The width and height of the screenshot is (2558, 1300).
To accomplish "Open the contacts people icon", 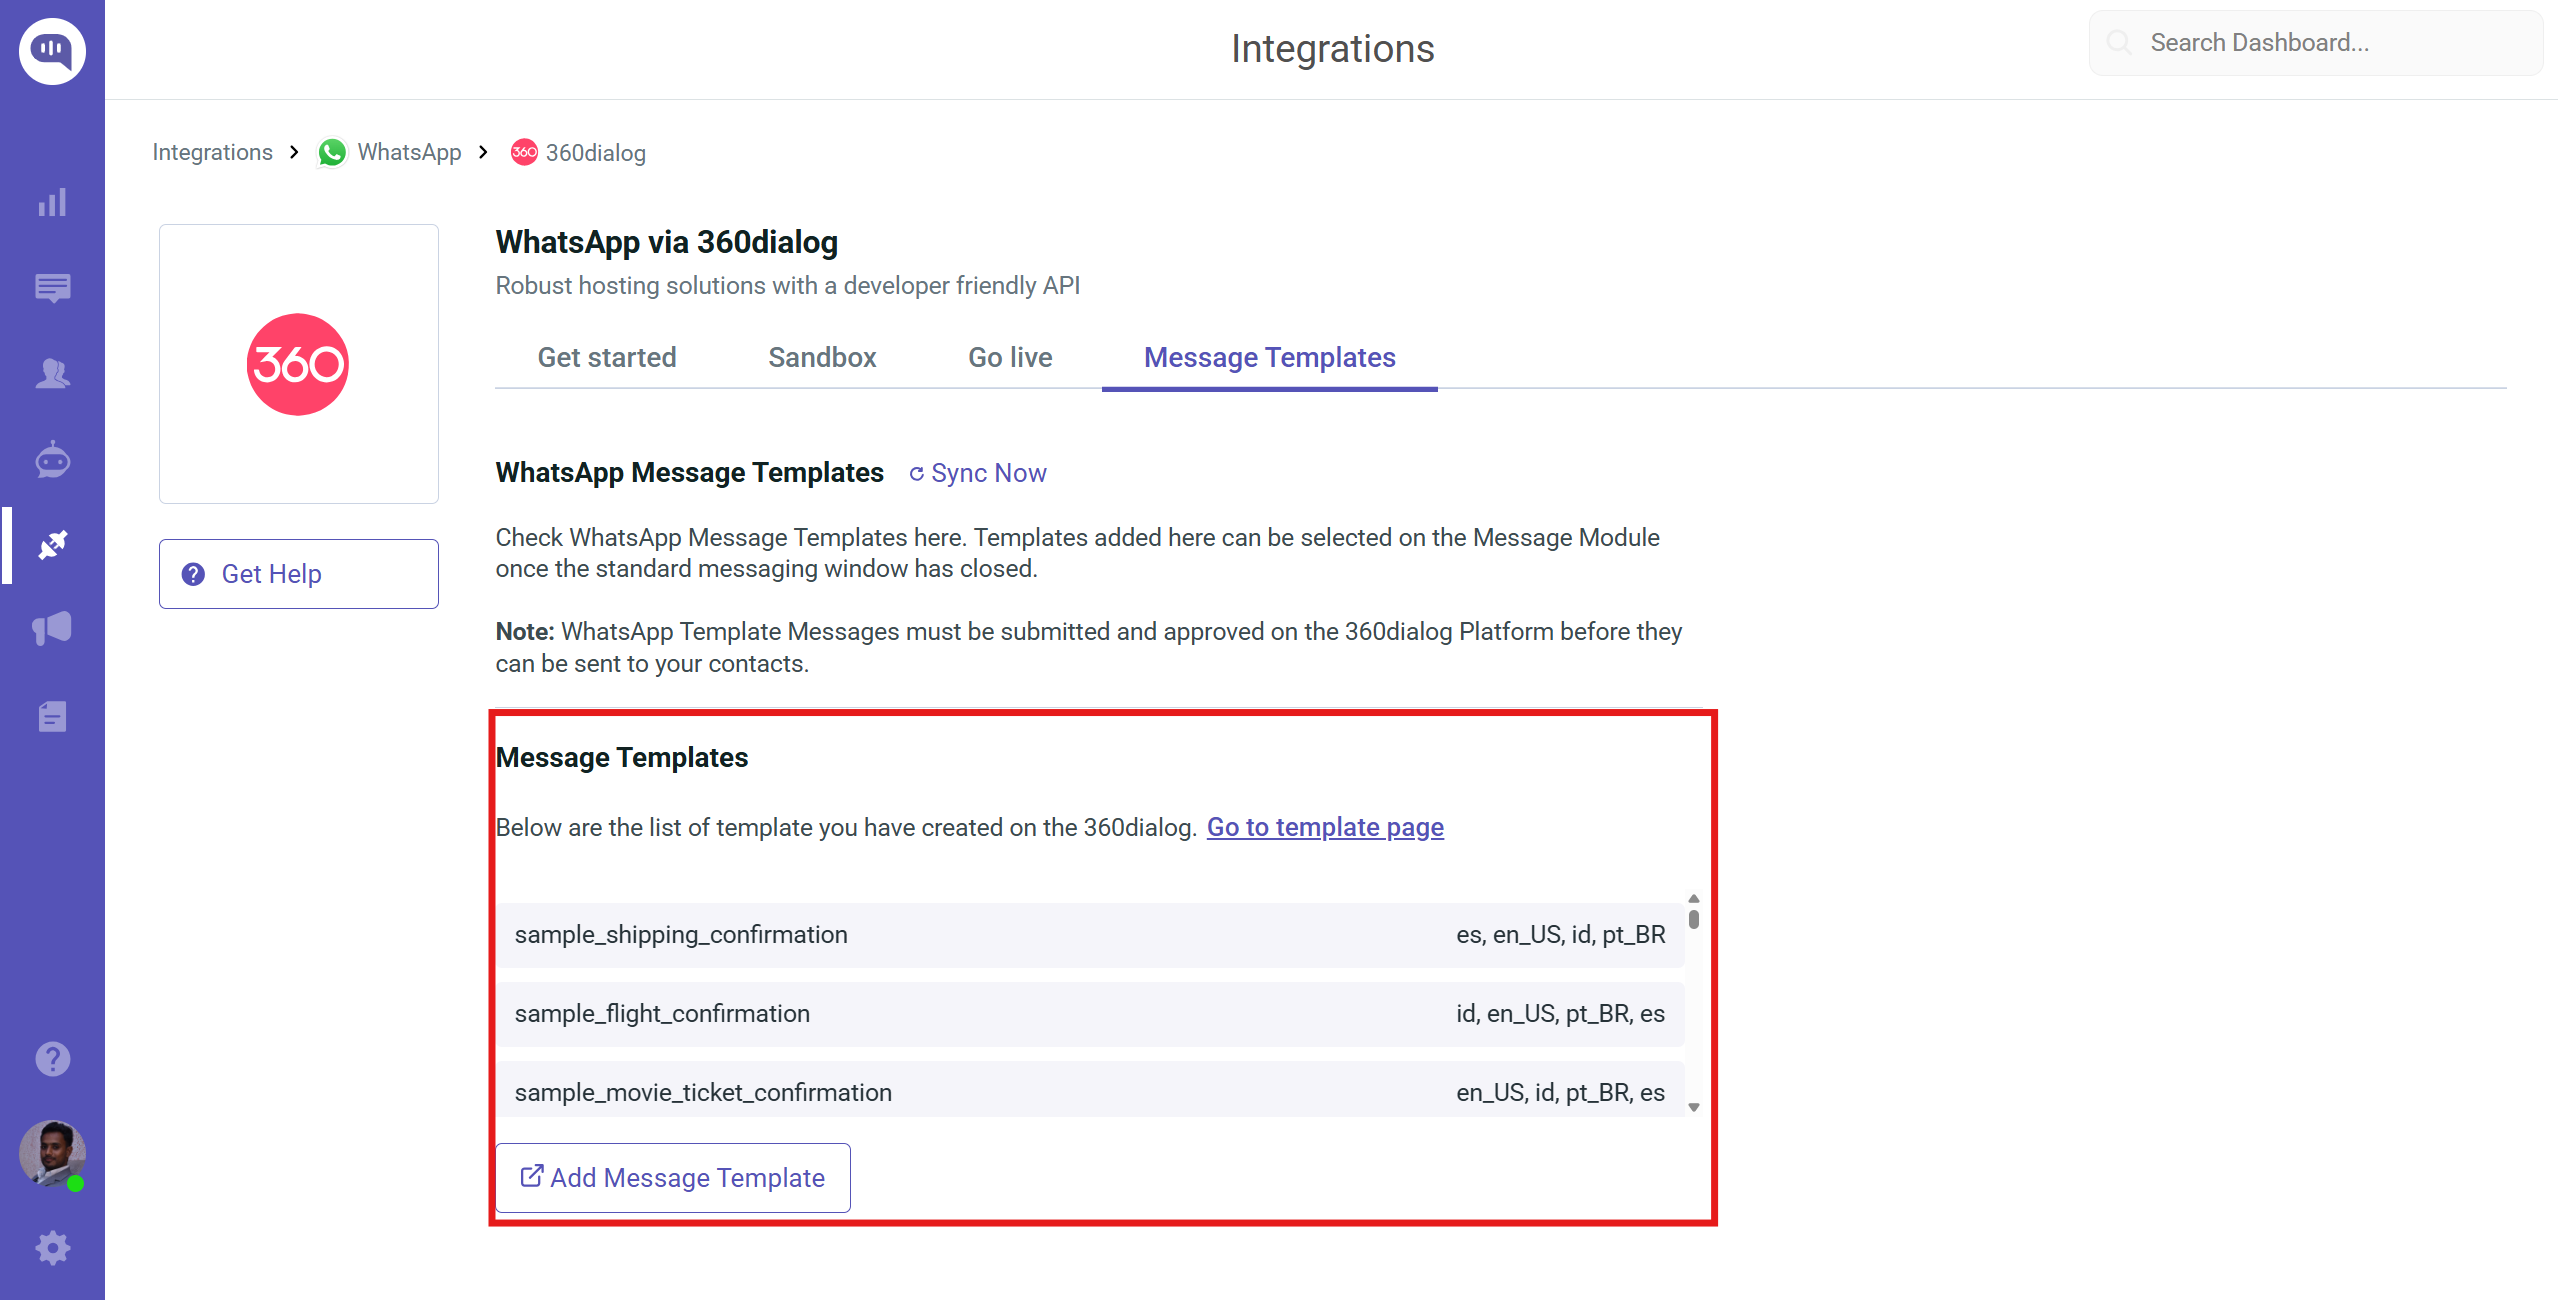I will 52,374.
